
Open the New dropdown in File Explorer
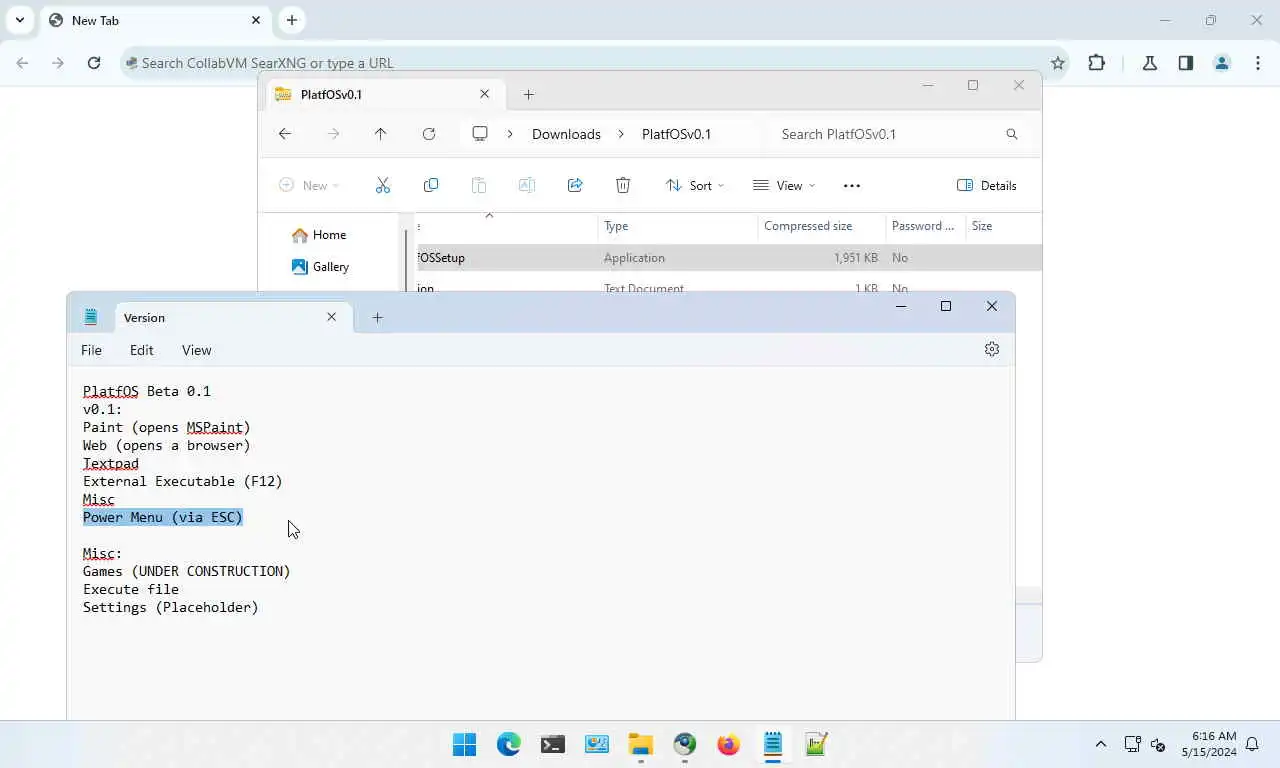tap(309, 185)
